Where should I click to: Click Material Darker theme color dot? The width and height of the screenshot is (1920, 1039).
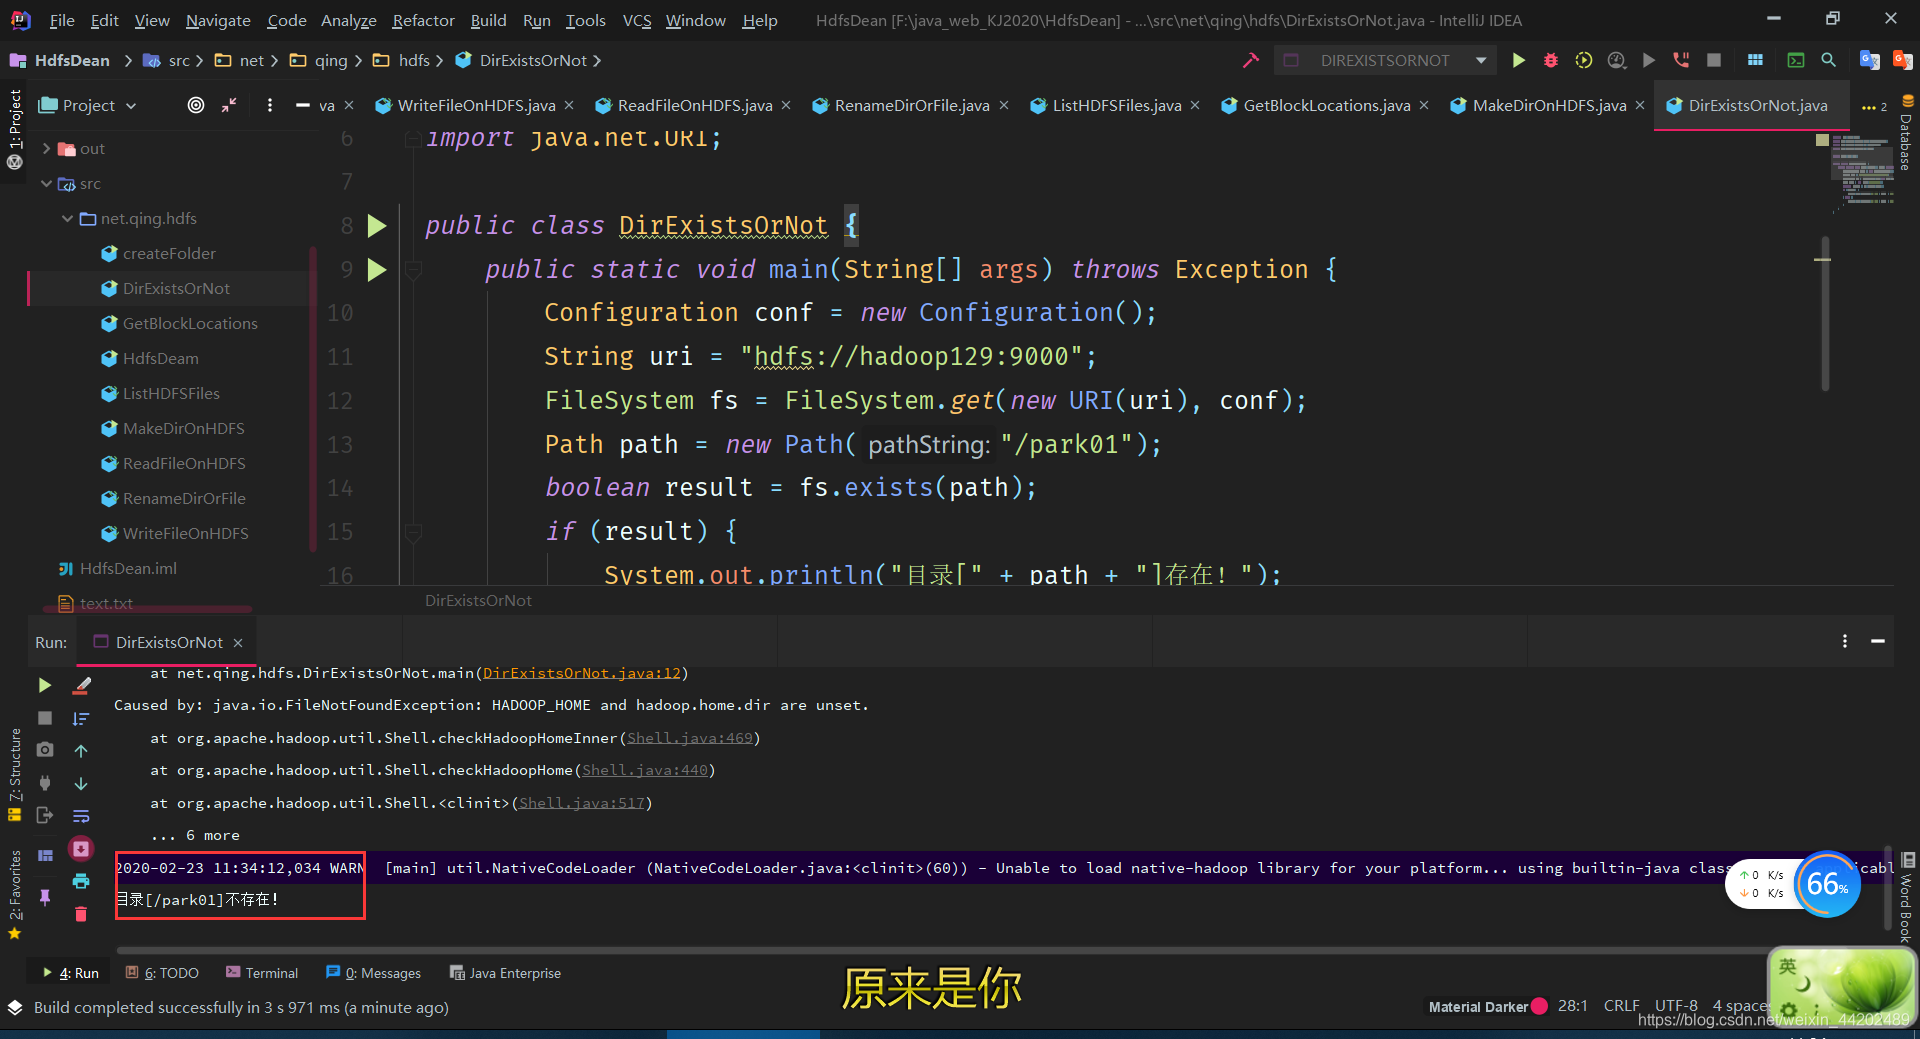pos(1540,1006)
